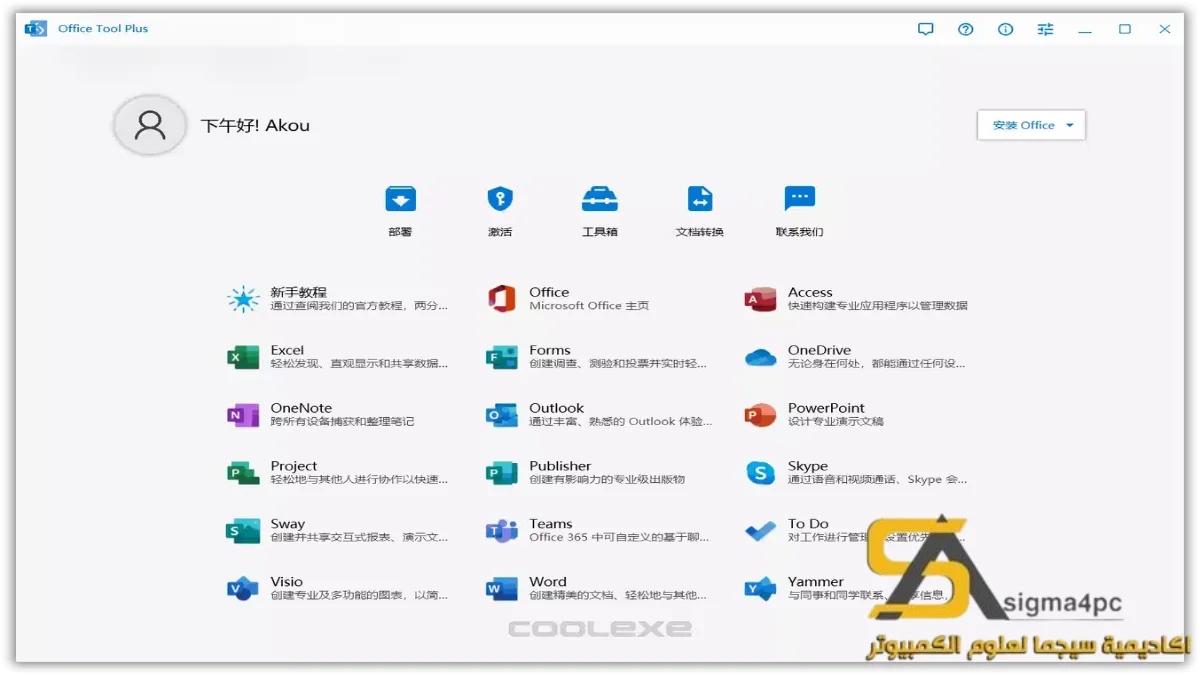Viewport: 1200px width, 675px height.
Task: Open the about info icon
Action: pyautogui.click(x=1006, y=29)
